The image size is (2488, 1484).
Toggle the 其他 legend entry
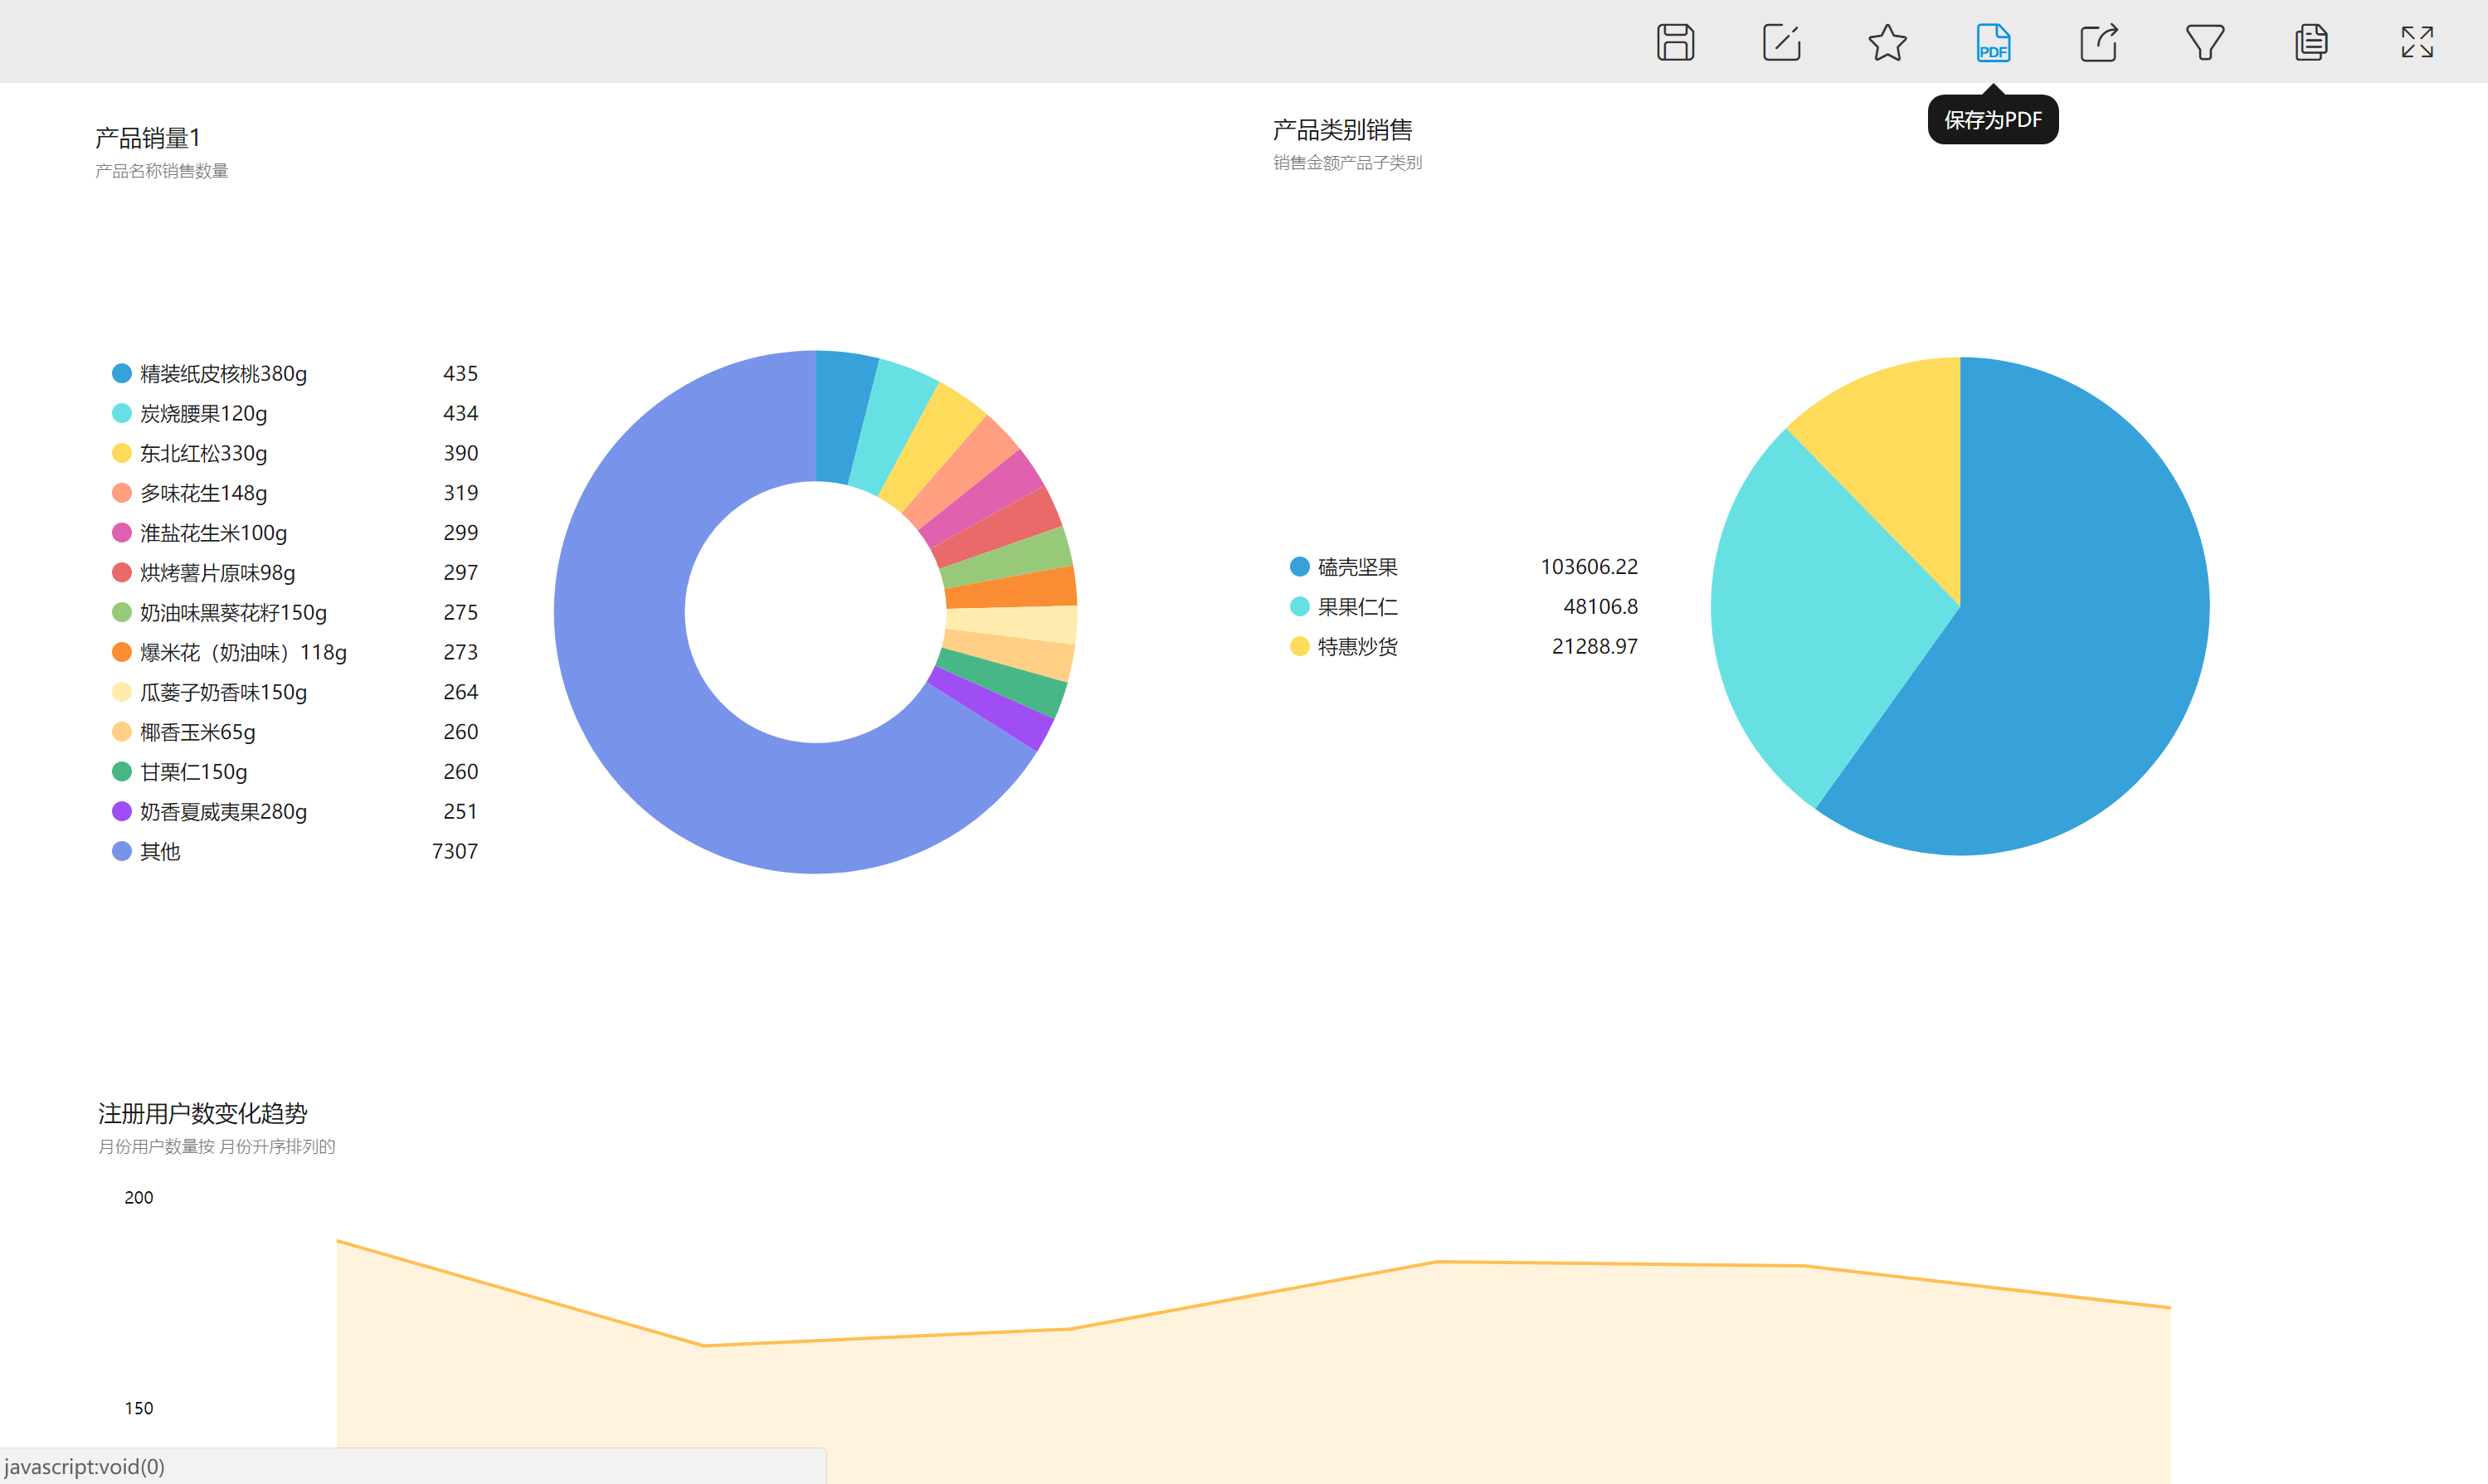(x=159, y=851)
